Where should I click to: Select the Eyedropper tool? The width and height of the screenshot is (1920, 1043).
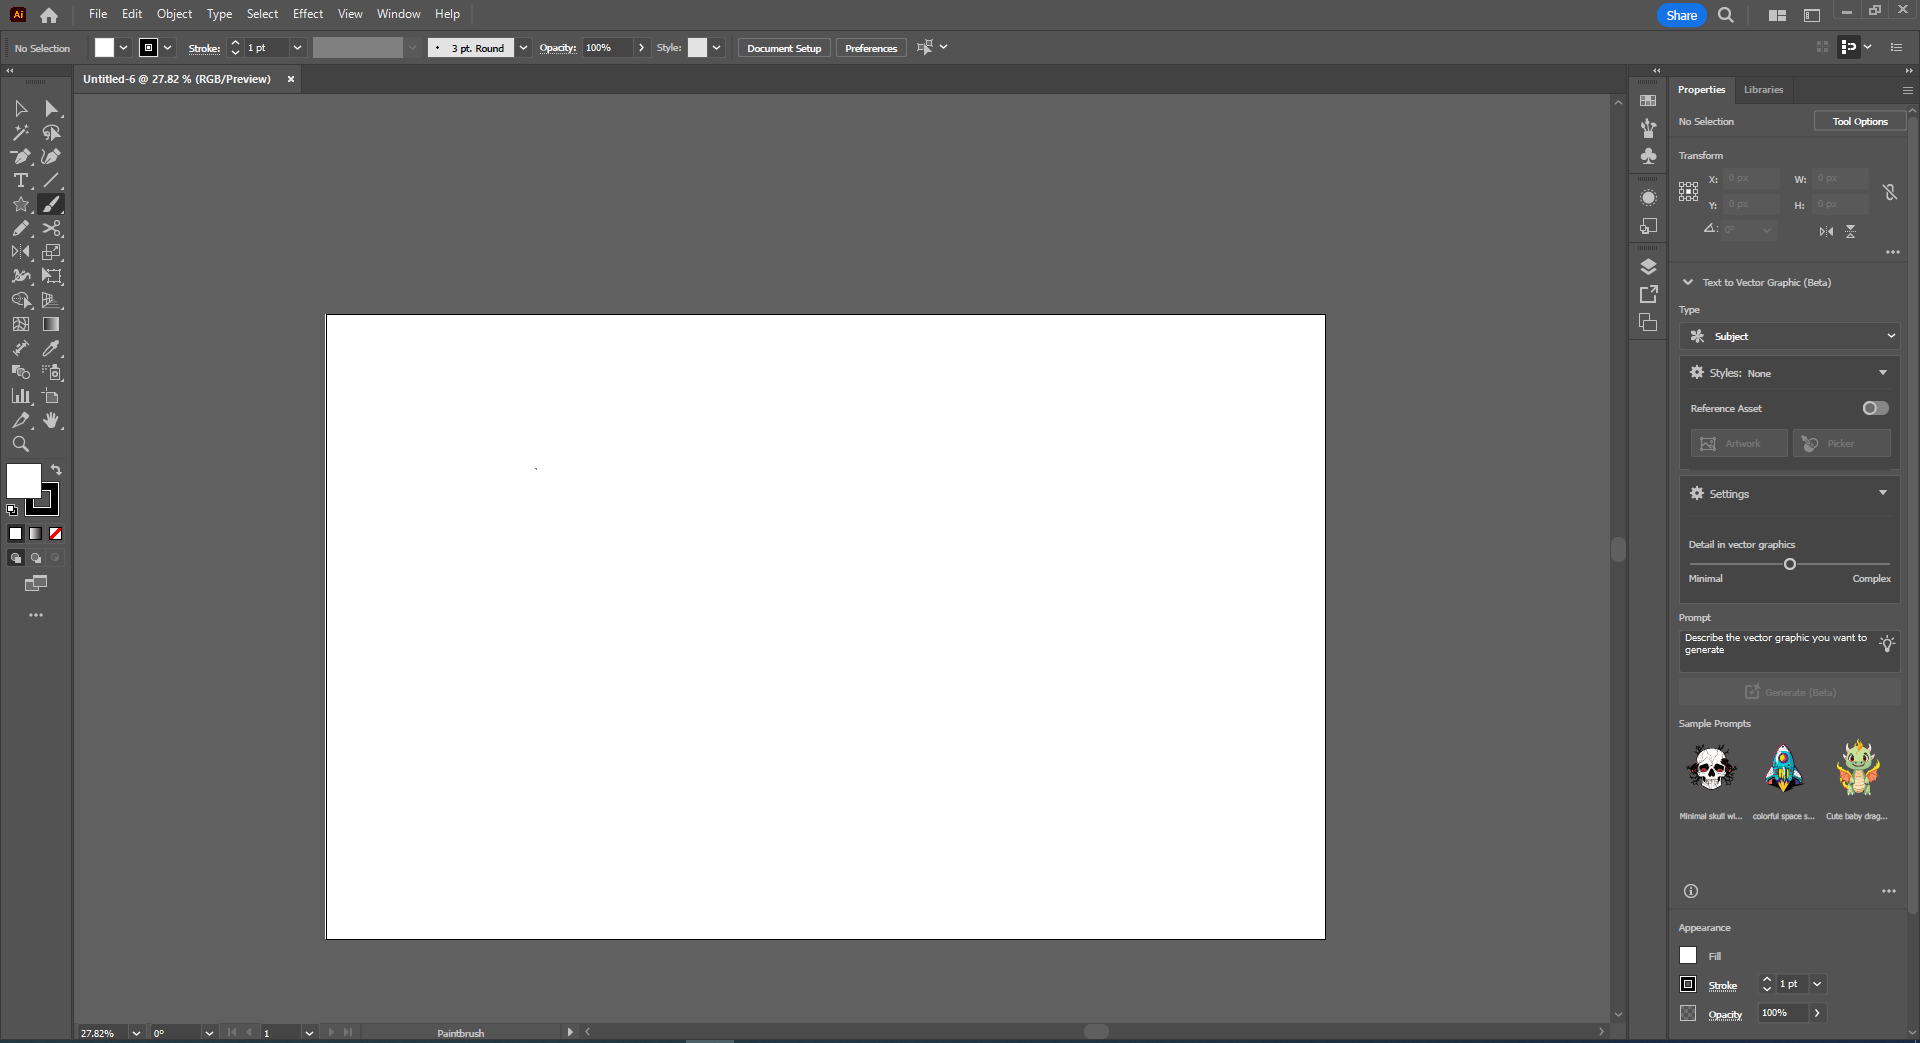(52, 348)
